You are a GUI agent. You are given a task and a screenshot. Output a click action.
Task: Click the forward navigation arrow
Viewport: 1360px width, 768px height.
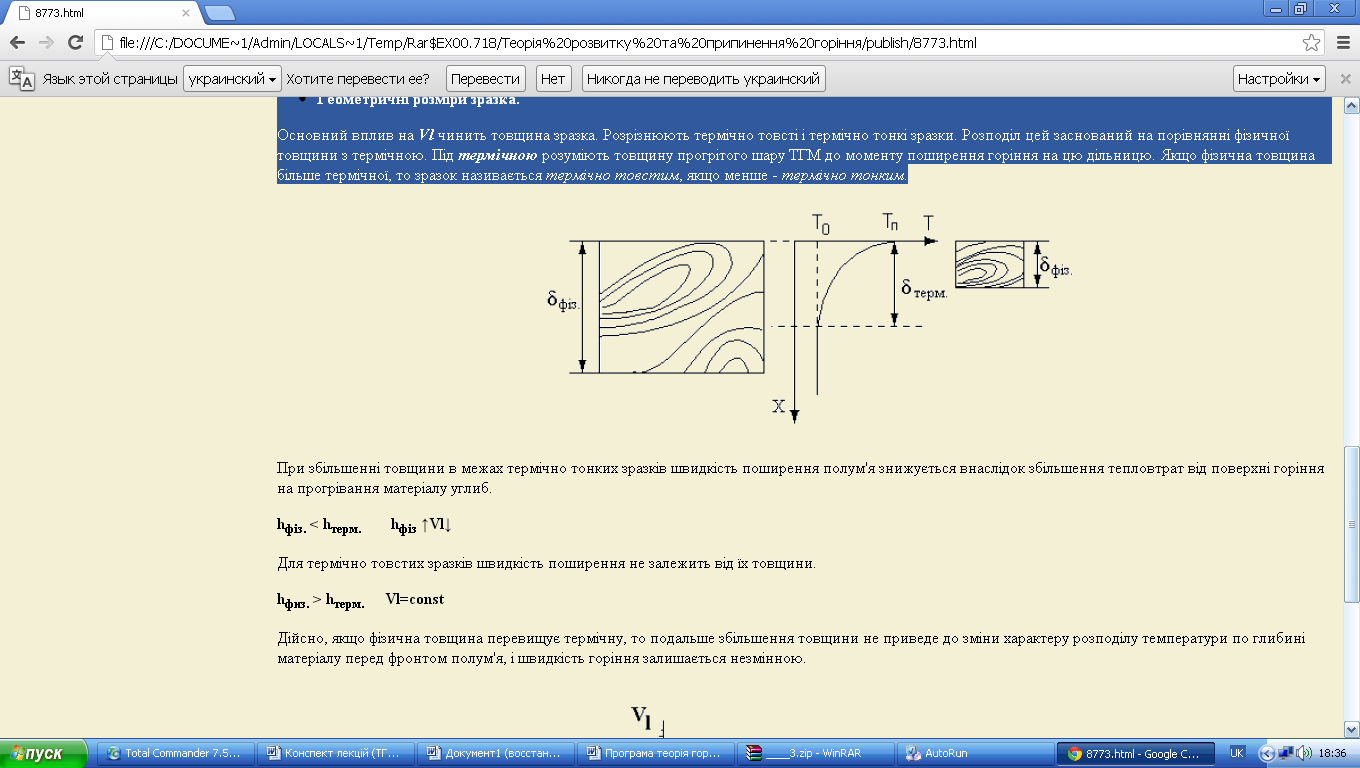click(46, 43)
